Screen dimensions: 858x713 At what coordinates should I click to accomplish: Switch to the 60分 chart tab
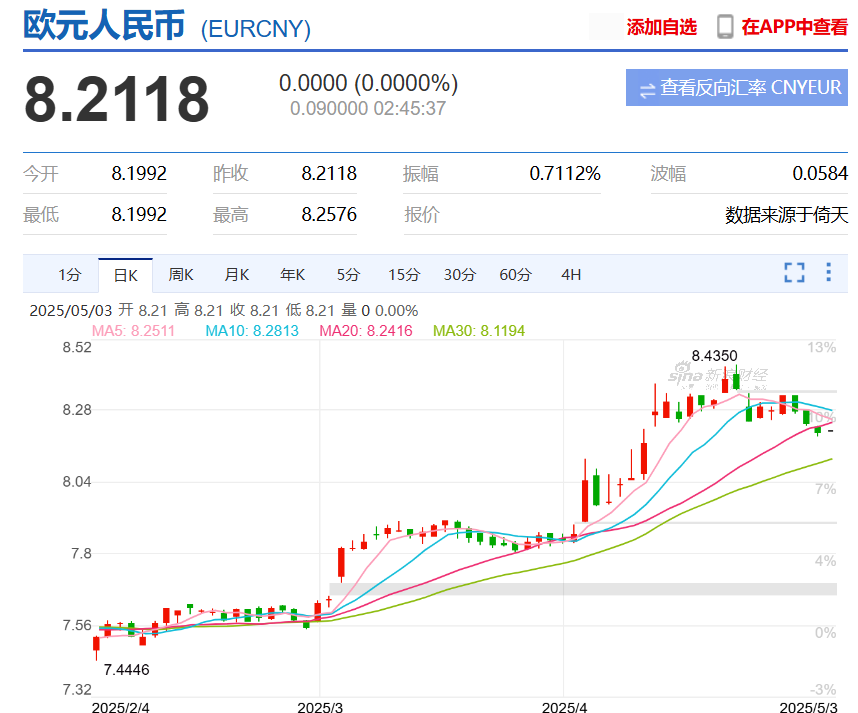515,275
